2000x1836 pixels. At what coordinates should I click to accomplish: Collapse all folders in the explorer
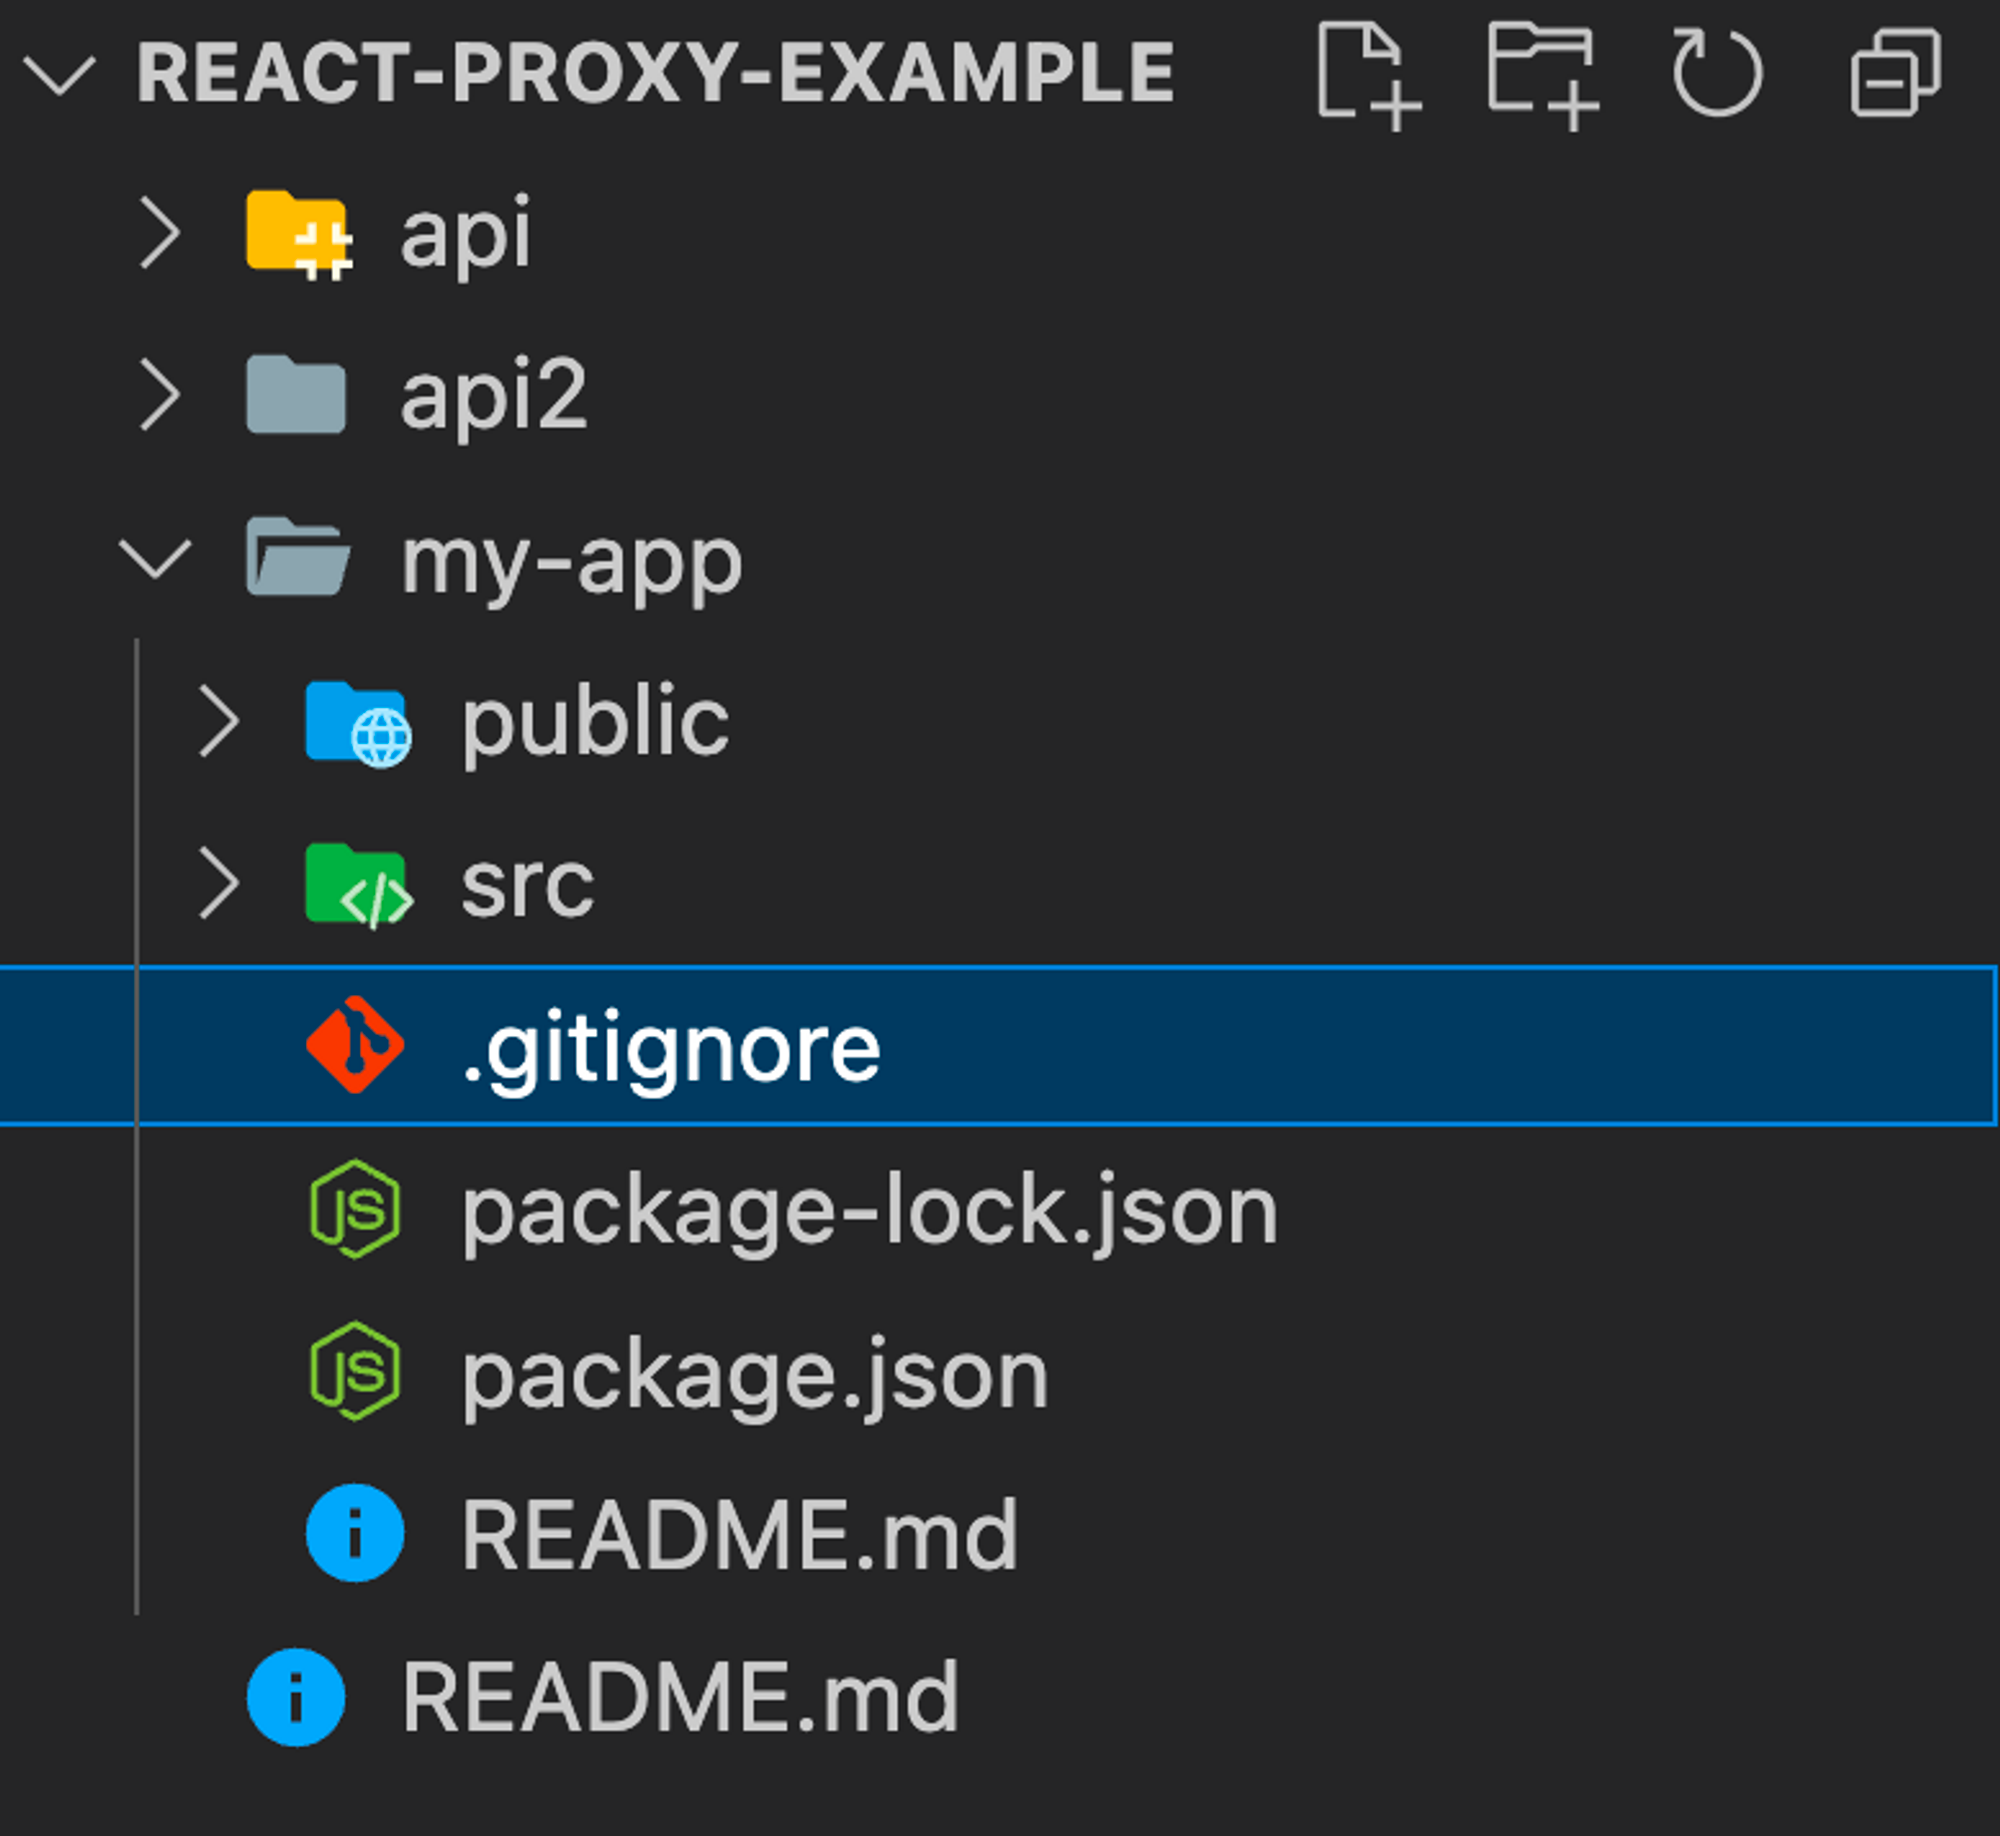(1894, 74)
